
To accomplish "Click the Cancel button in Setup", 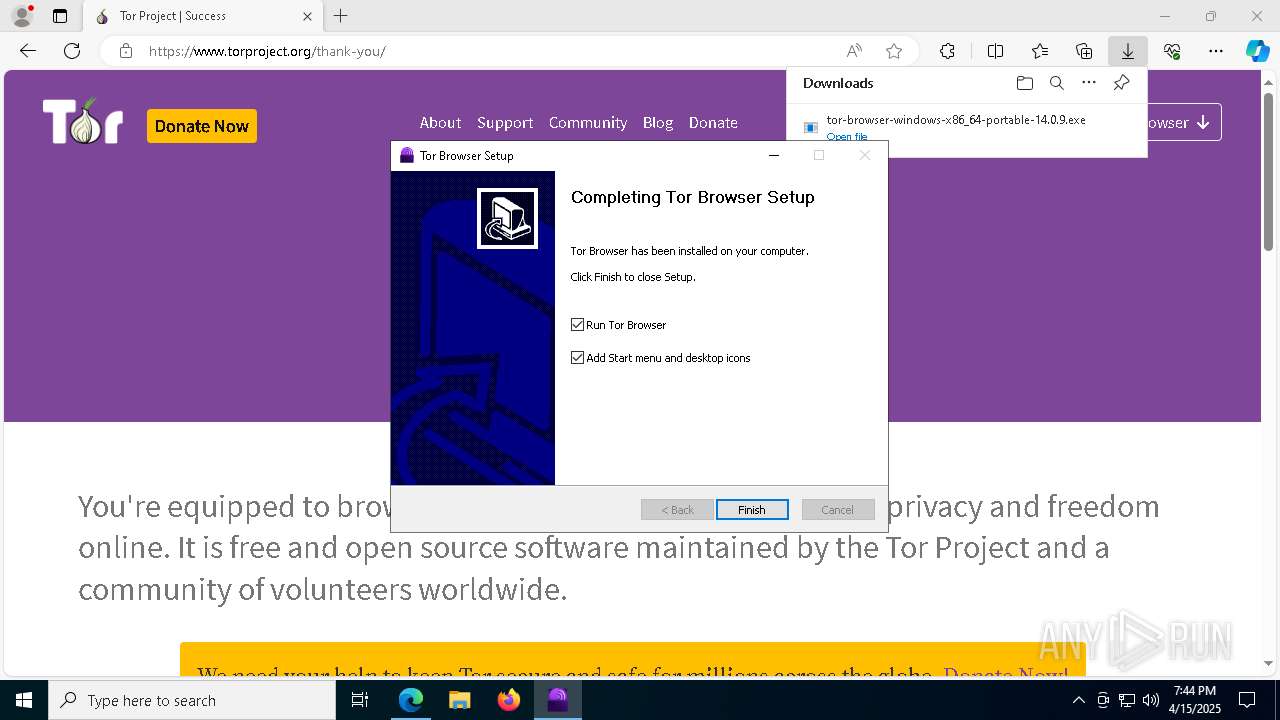I will pos(838,510).
